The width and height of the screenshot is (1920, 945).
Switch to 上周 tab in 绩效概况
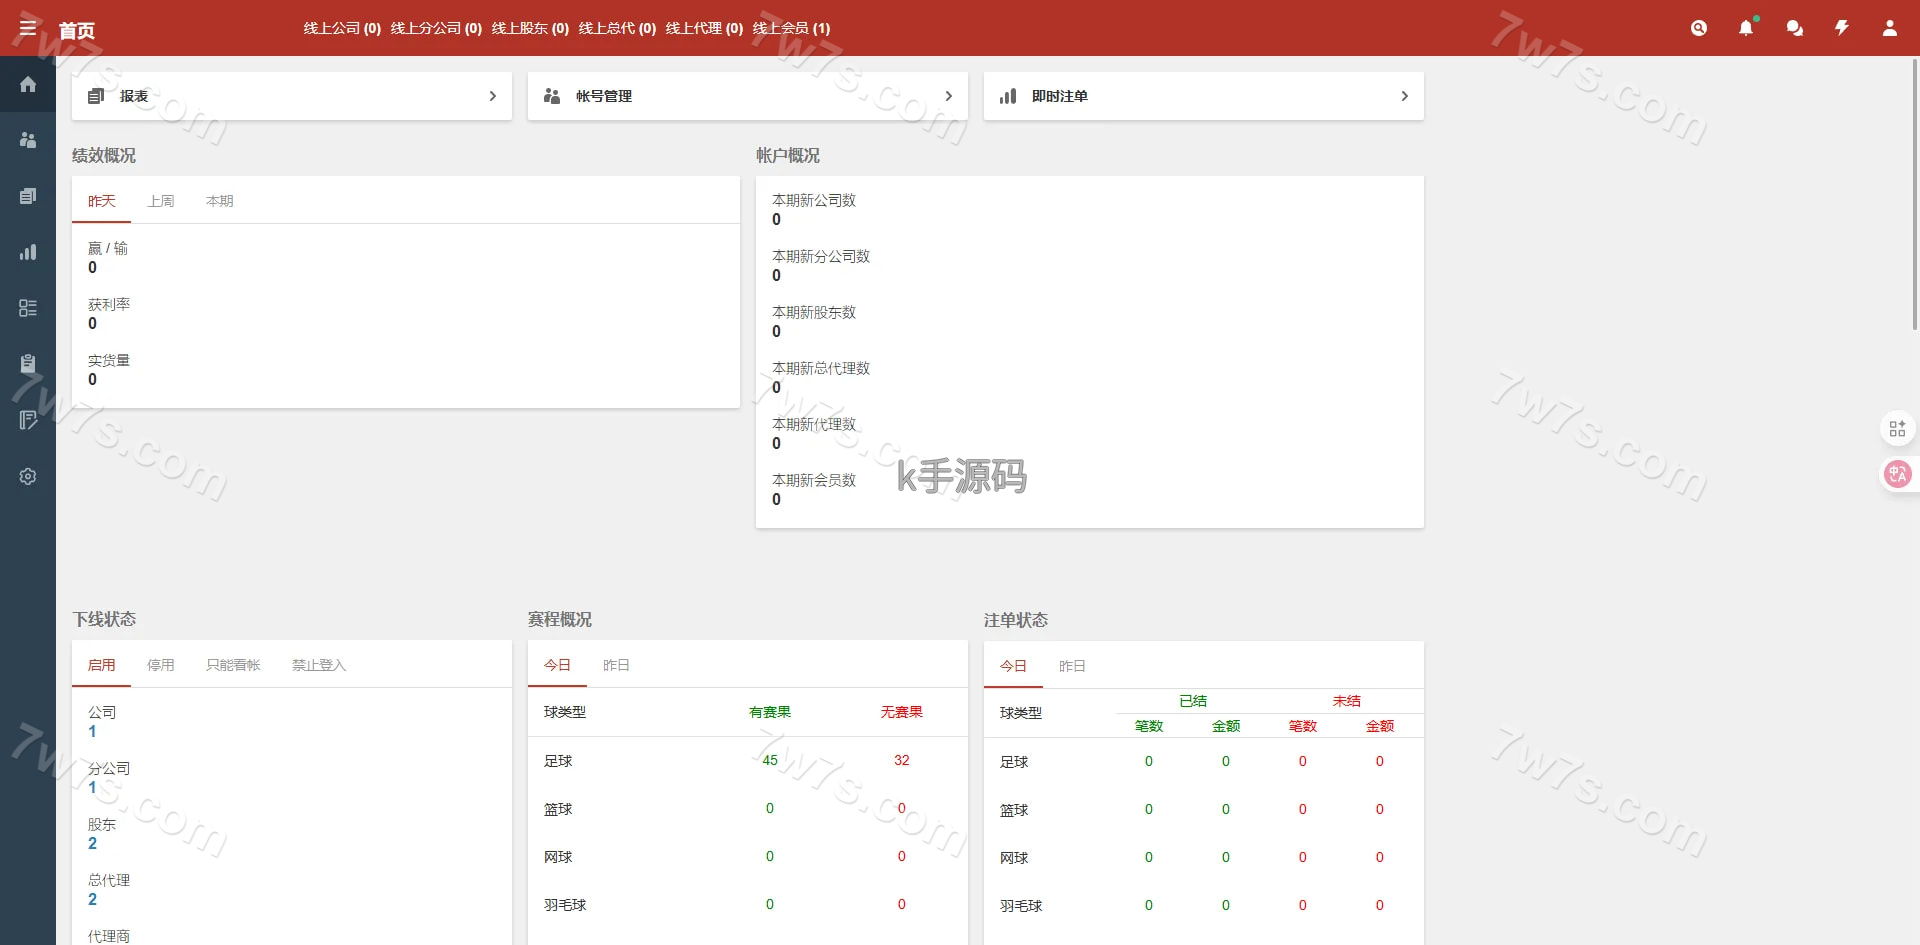click(160, 201)
